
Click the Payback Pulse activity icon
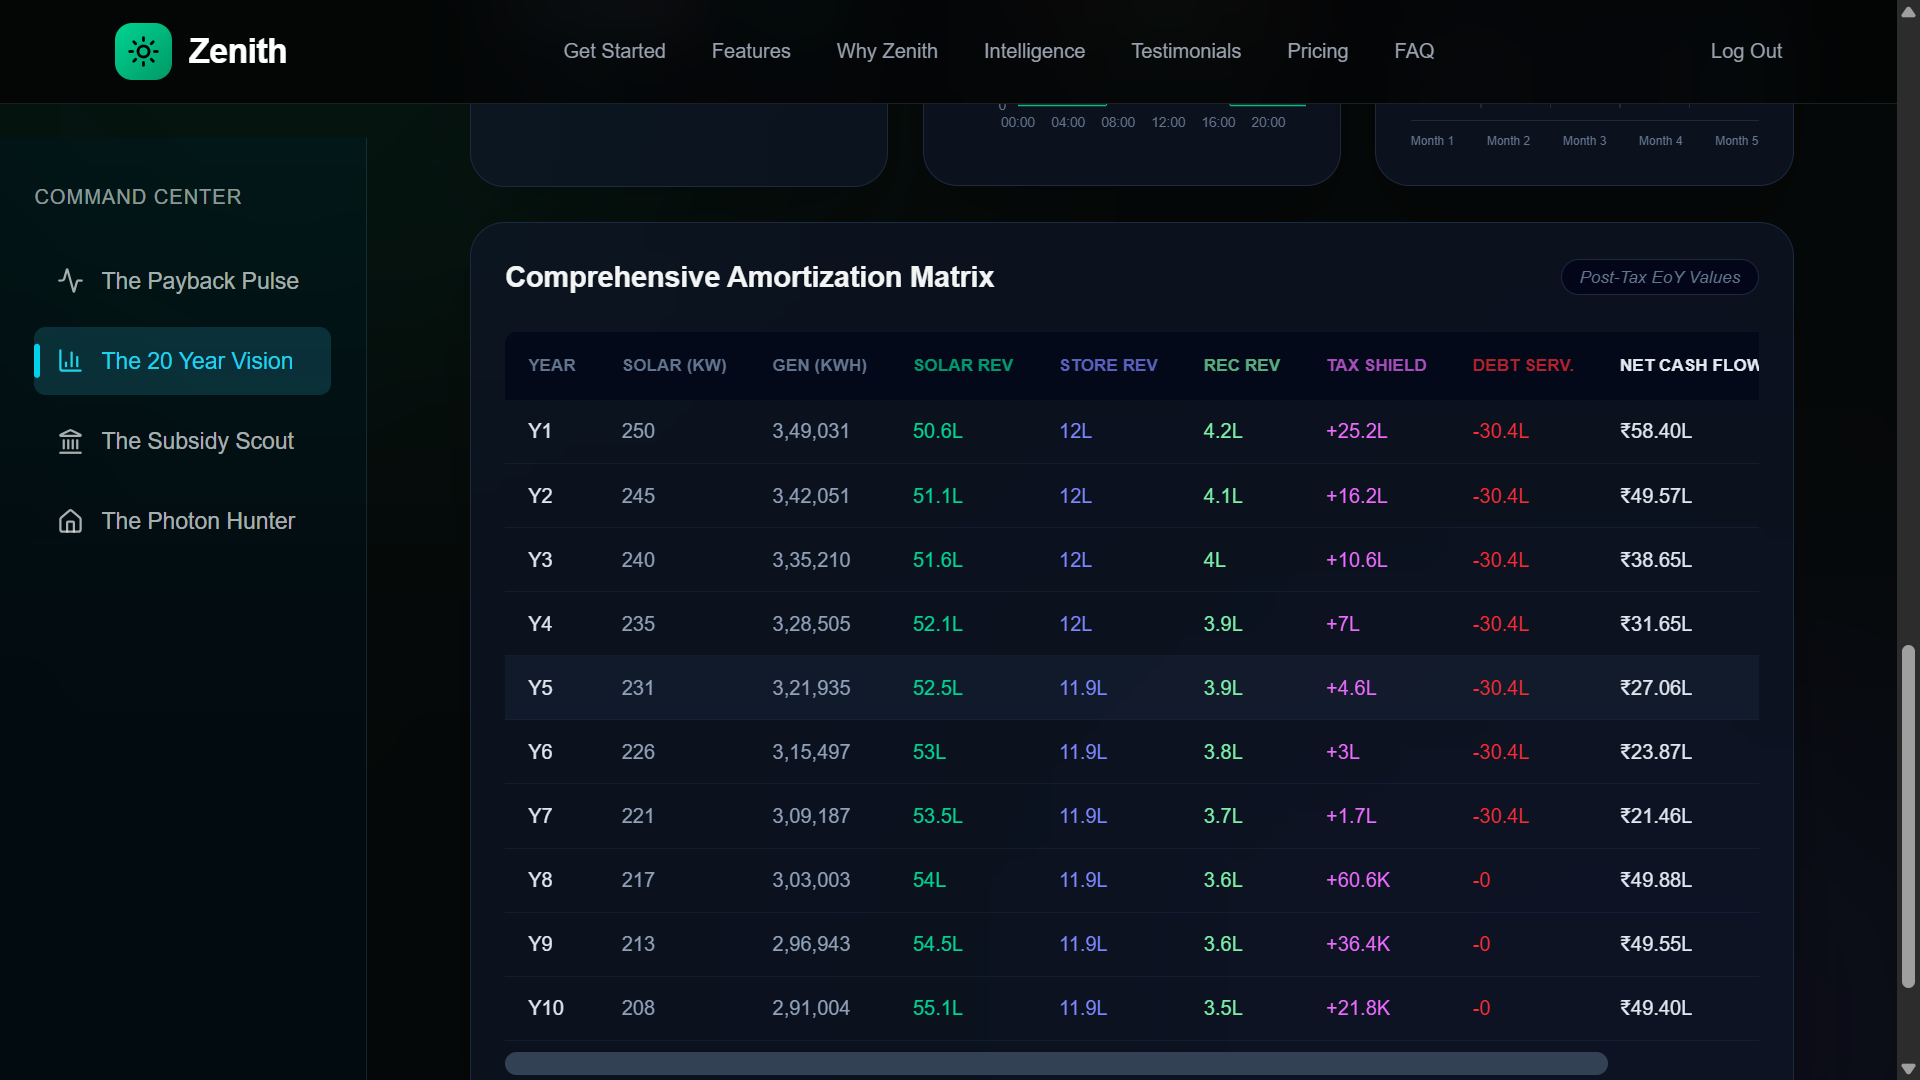pyautogui.click(x=70, y=281)
